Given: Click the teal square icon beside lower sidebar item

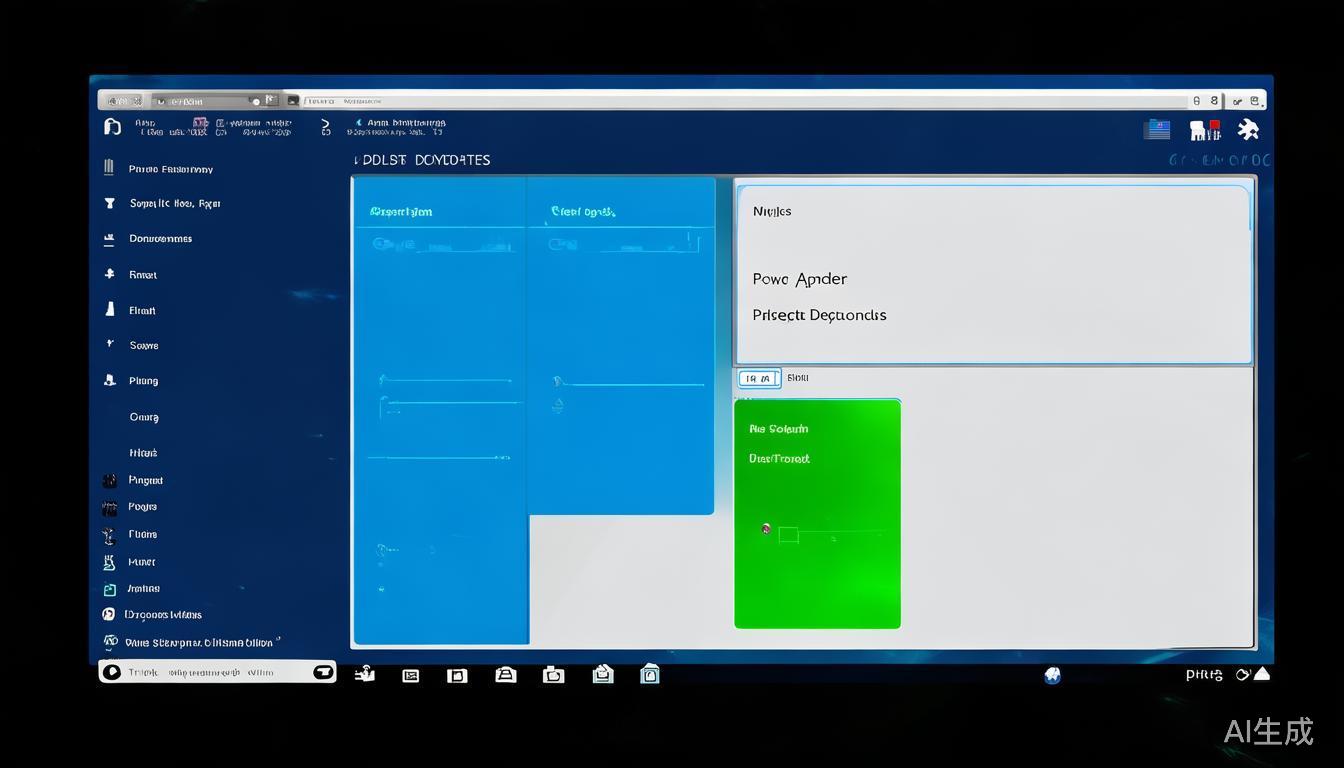Looking at the screenshot, I should click(109, 589).
